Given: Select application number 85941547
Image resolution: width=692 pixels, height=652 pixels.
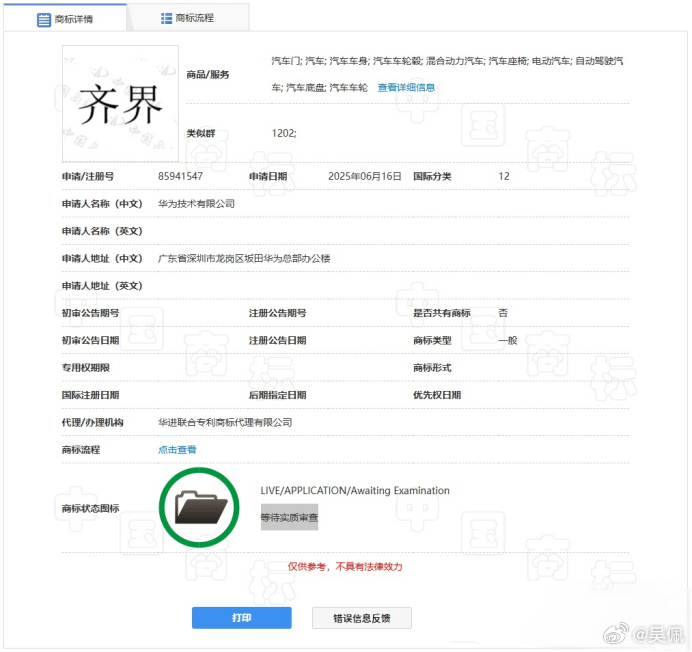Looking at the screenshot, I should (x=180, y=176).
